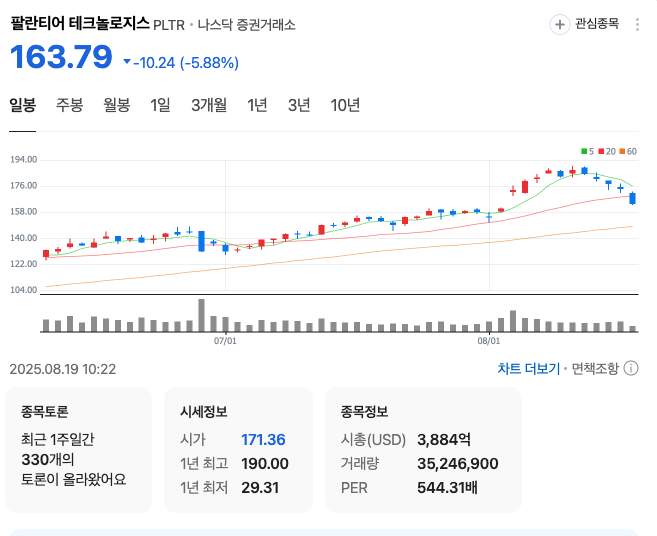
Task: Open the 시세정보 price info card
Action: coord(238,450)
